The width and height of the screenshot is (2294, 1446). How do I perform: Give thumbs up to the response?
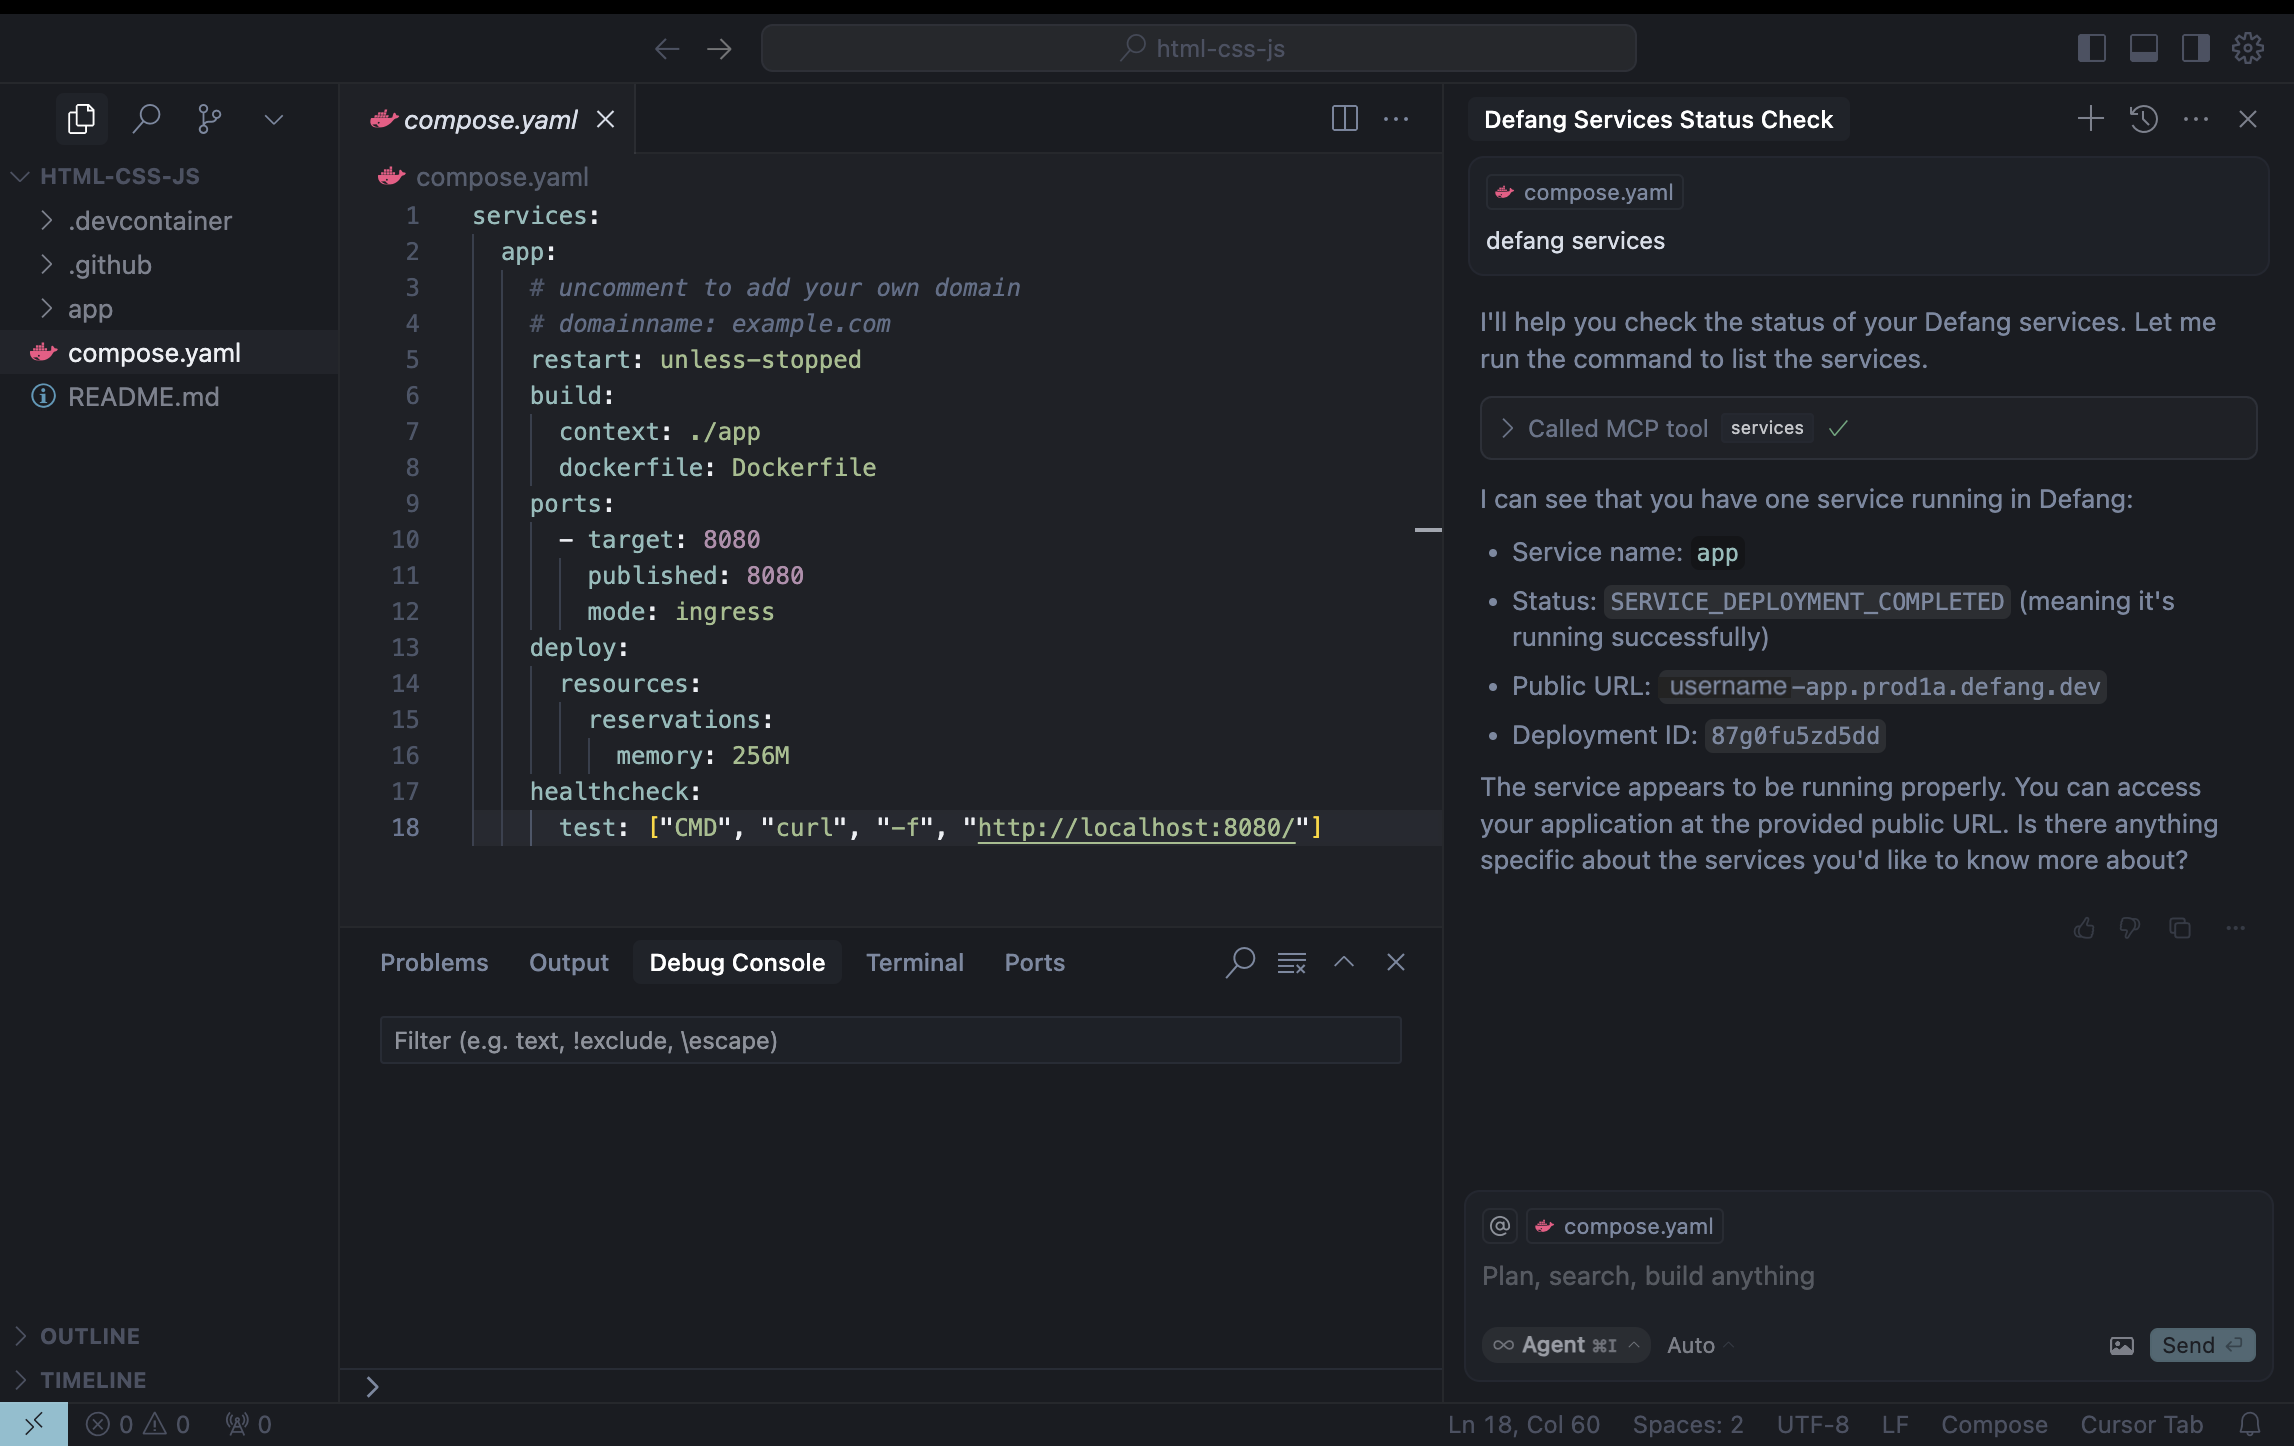[2084, 928]
